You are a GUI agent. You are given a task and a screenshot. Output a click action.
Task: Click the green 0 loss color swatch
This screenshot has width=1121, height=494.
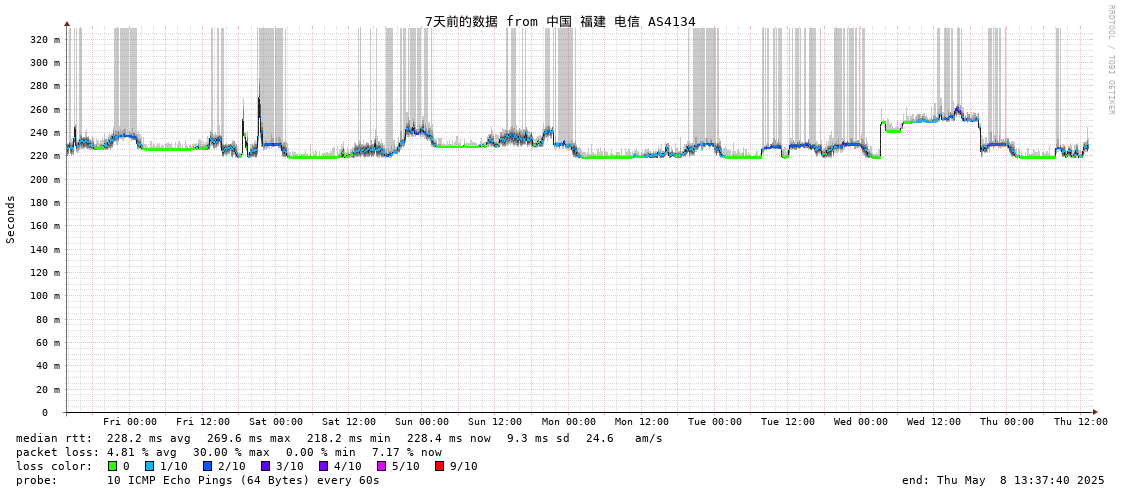[112, 466]
